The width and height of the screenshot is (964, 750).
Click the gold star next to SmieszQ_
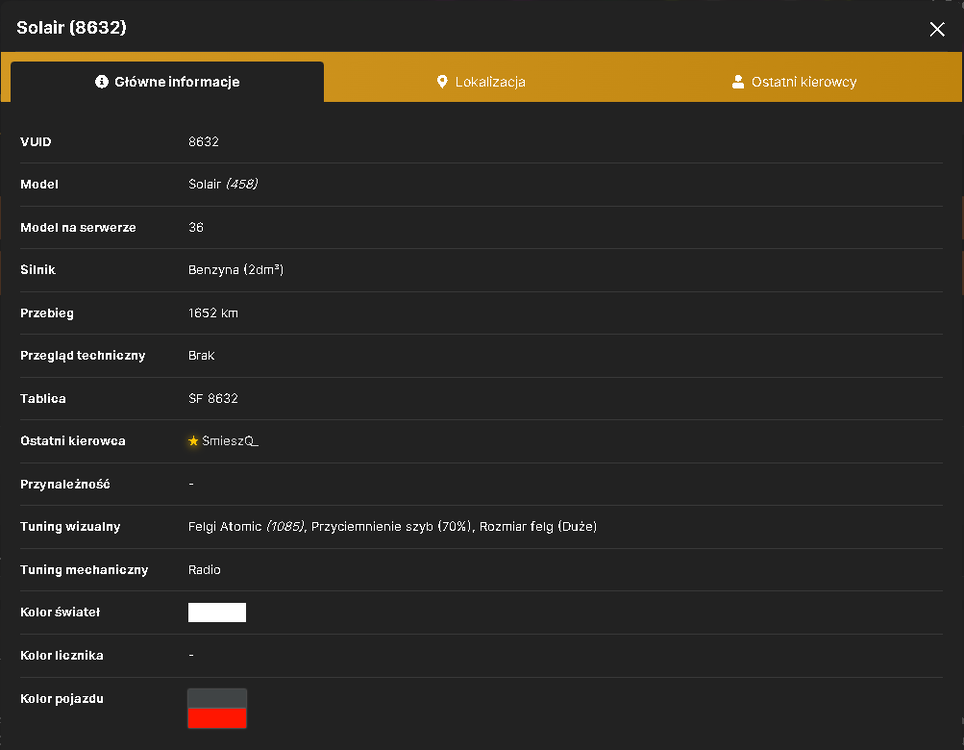pos(193,441)
